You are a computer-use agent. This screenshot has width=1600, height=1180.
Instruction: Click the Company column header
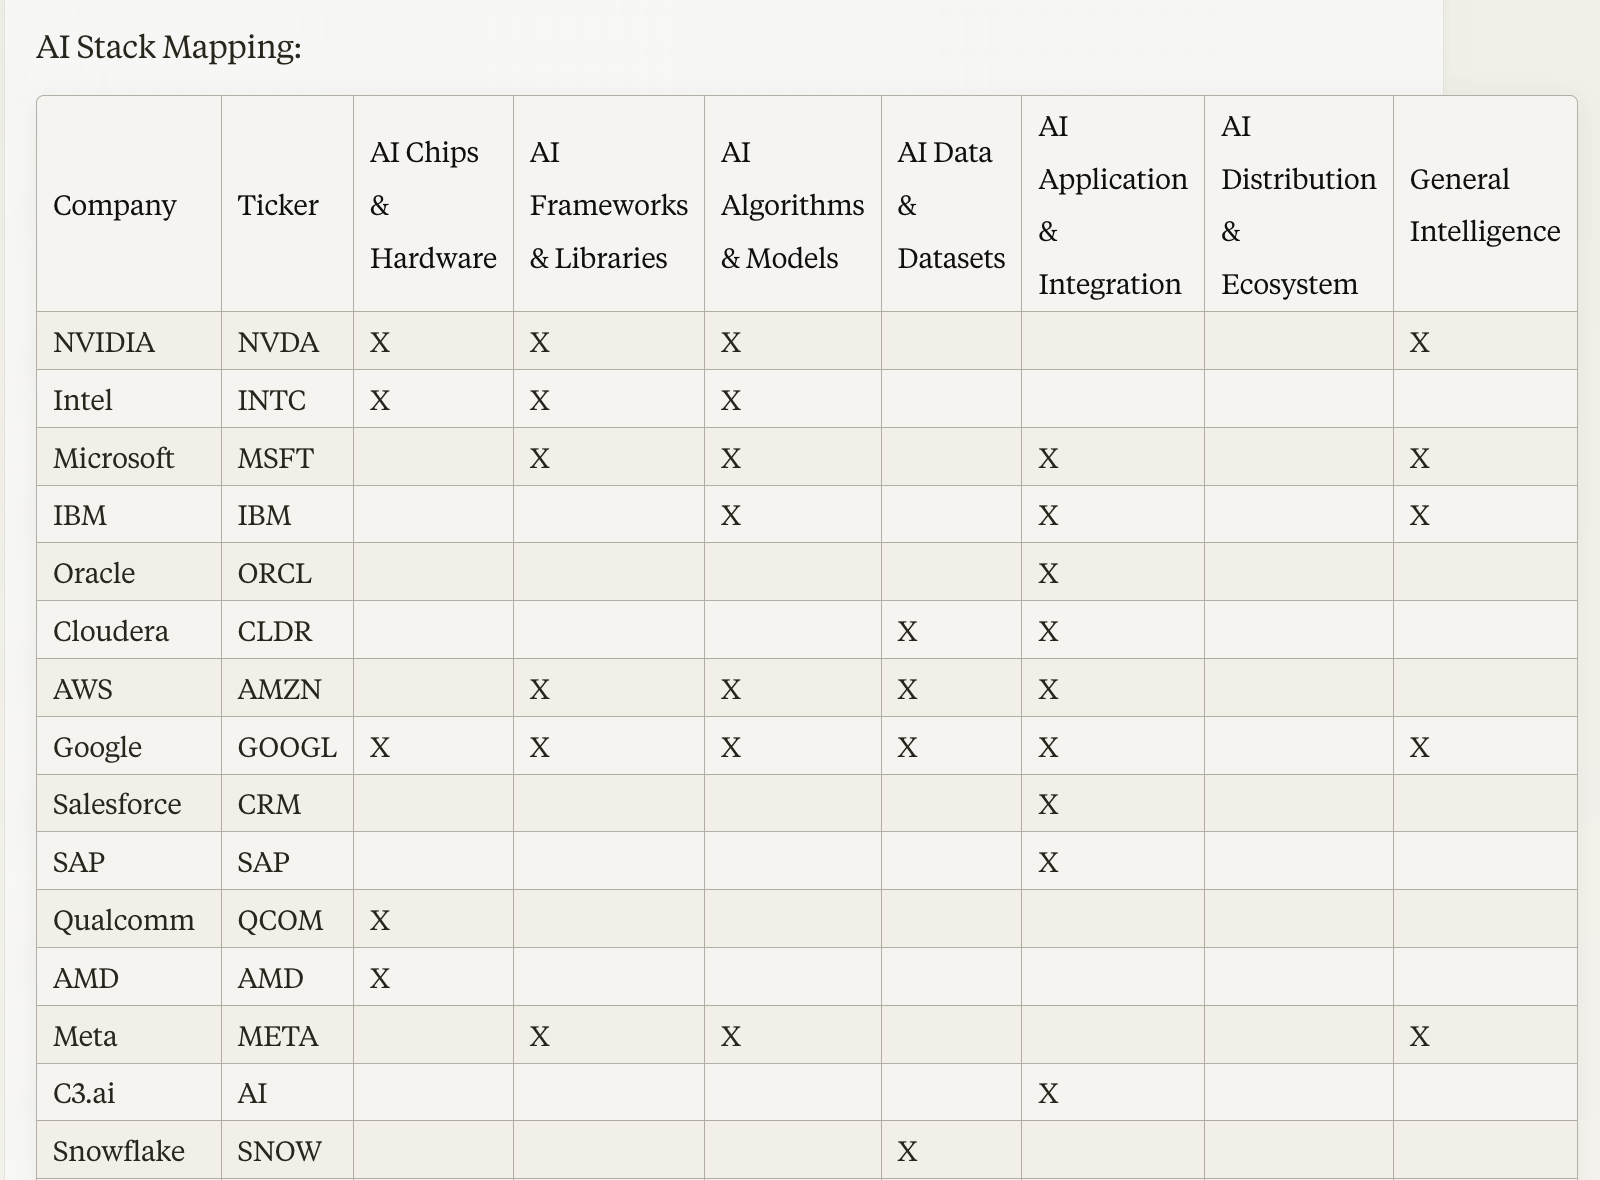115,205
